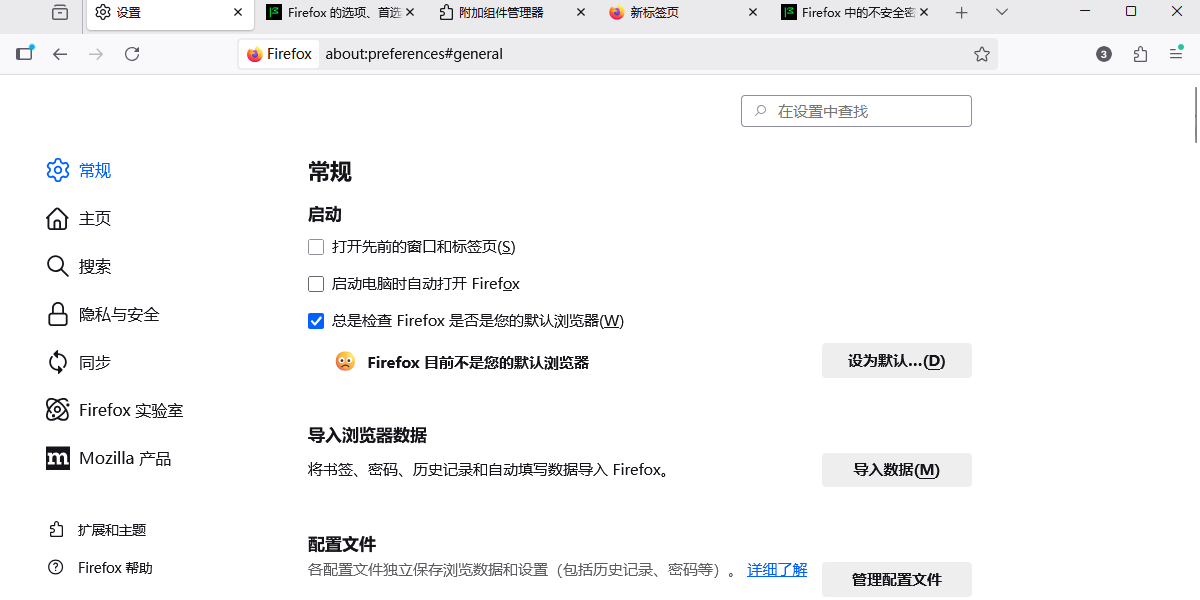Click the Mozilla 产品 logo icon

pyautogui.click(x=58, y=458)
